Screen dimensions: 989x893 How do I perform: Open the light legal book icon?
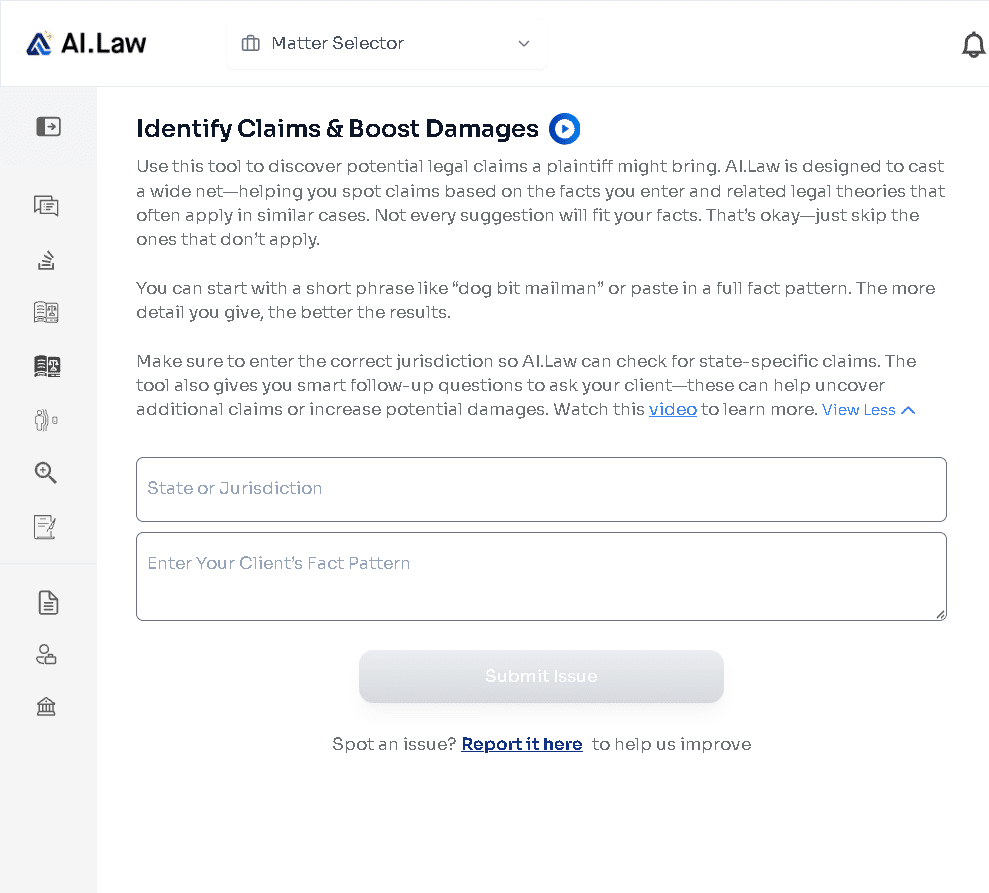tap(46, 312)
